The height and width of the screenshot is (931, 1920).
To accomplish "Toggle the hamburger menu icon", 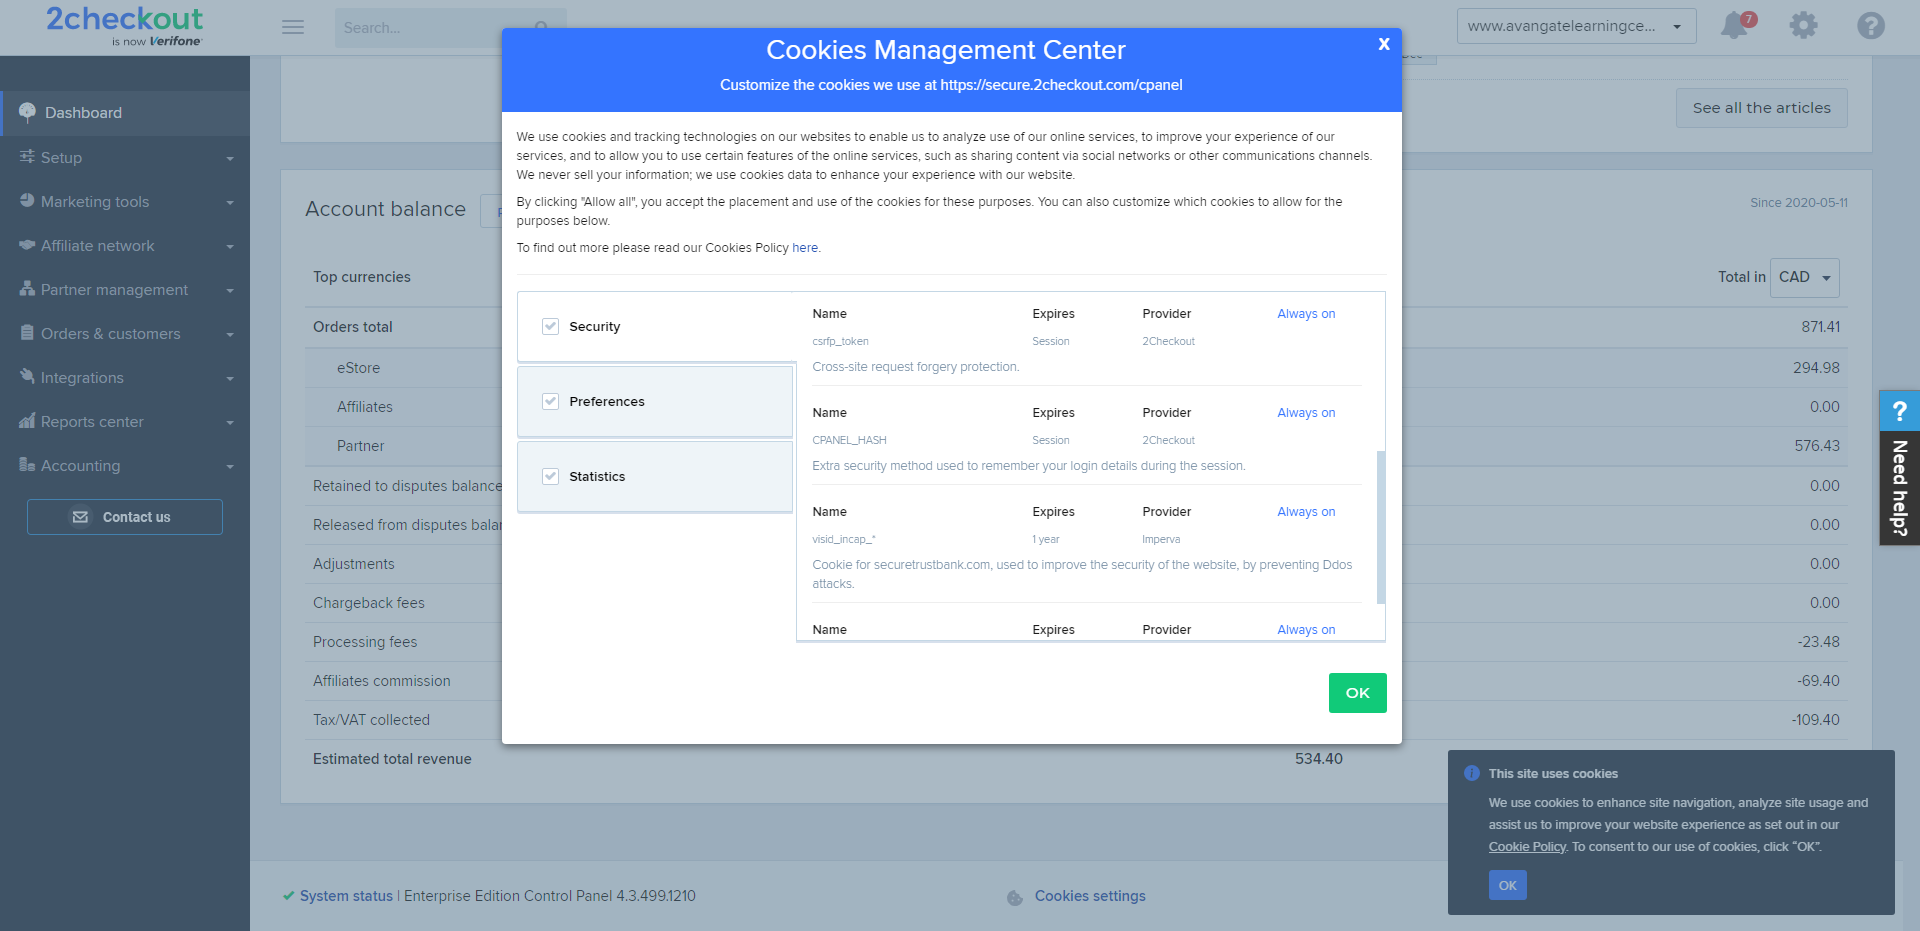I will pos(293,27).
